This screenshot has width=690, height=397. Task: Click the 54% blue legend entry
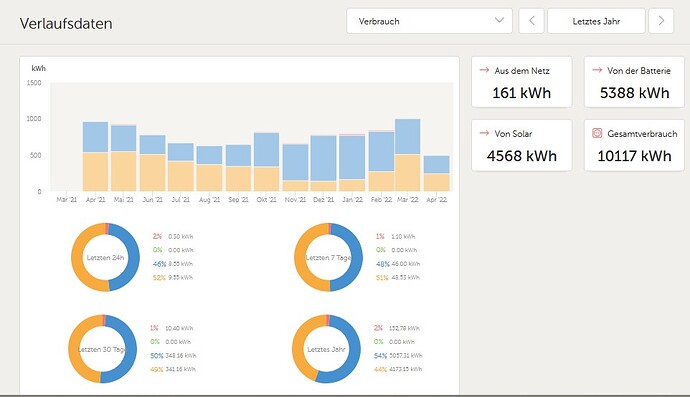(x=398, y=355)
